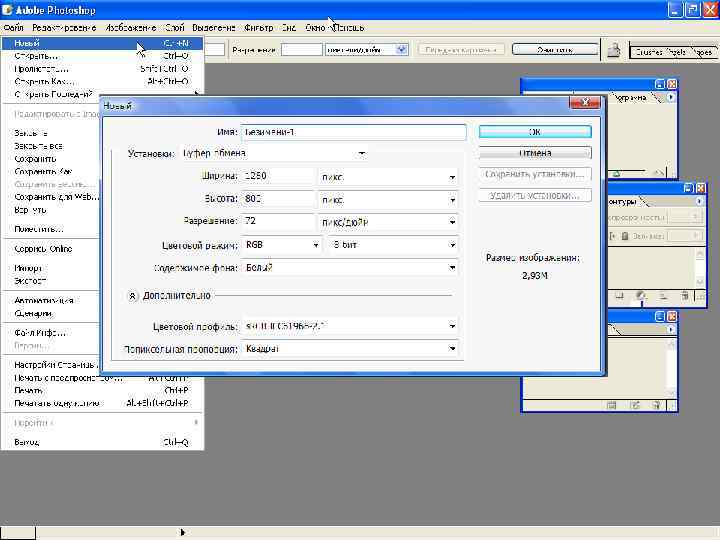
Task: Open the Paths panel flyout menu arrow
Action: [699, 201]
